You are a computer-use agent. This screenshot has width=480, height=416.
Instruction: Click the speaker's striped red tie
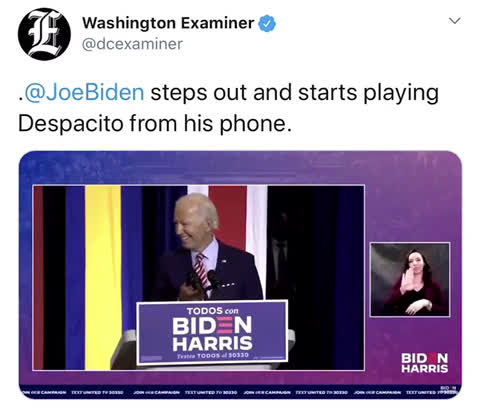[201, 270]
